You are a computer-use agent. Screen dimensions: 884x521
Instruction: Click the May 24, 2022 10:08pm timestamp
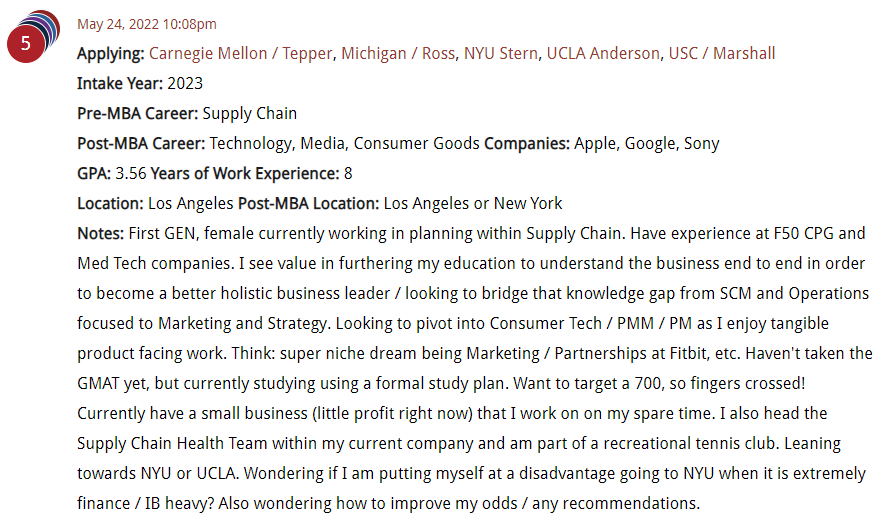146,24
